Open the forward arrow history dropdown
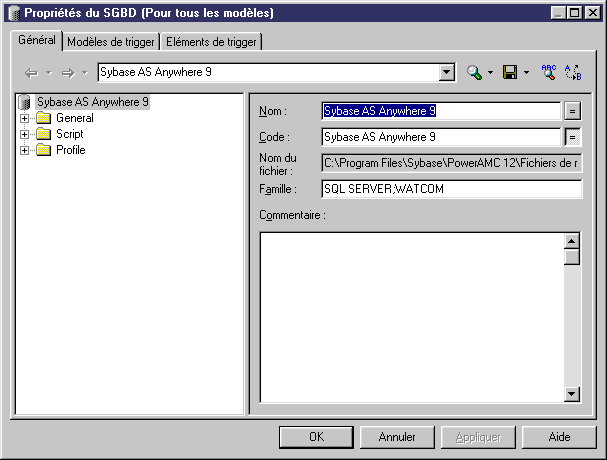Viewport: 607px width, 460px height. [85, 72]
